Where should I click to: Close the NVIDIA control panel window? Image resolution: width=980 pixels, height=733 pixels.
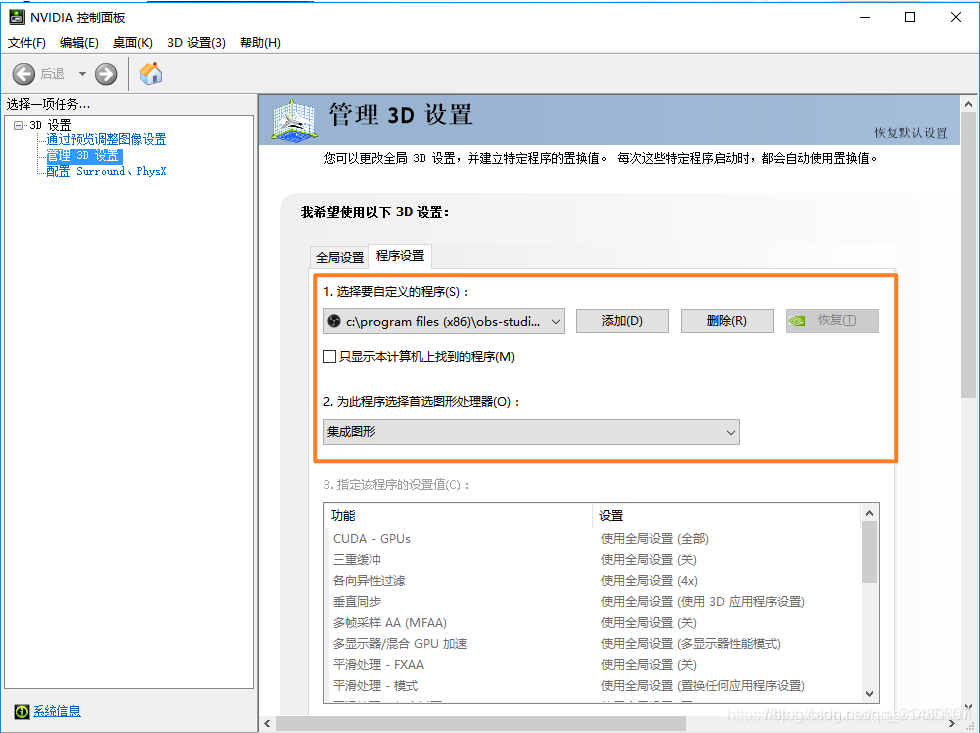[x=956, y=17]
